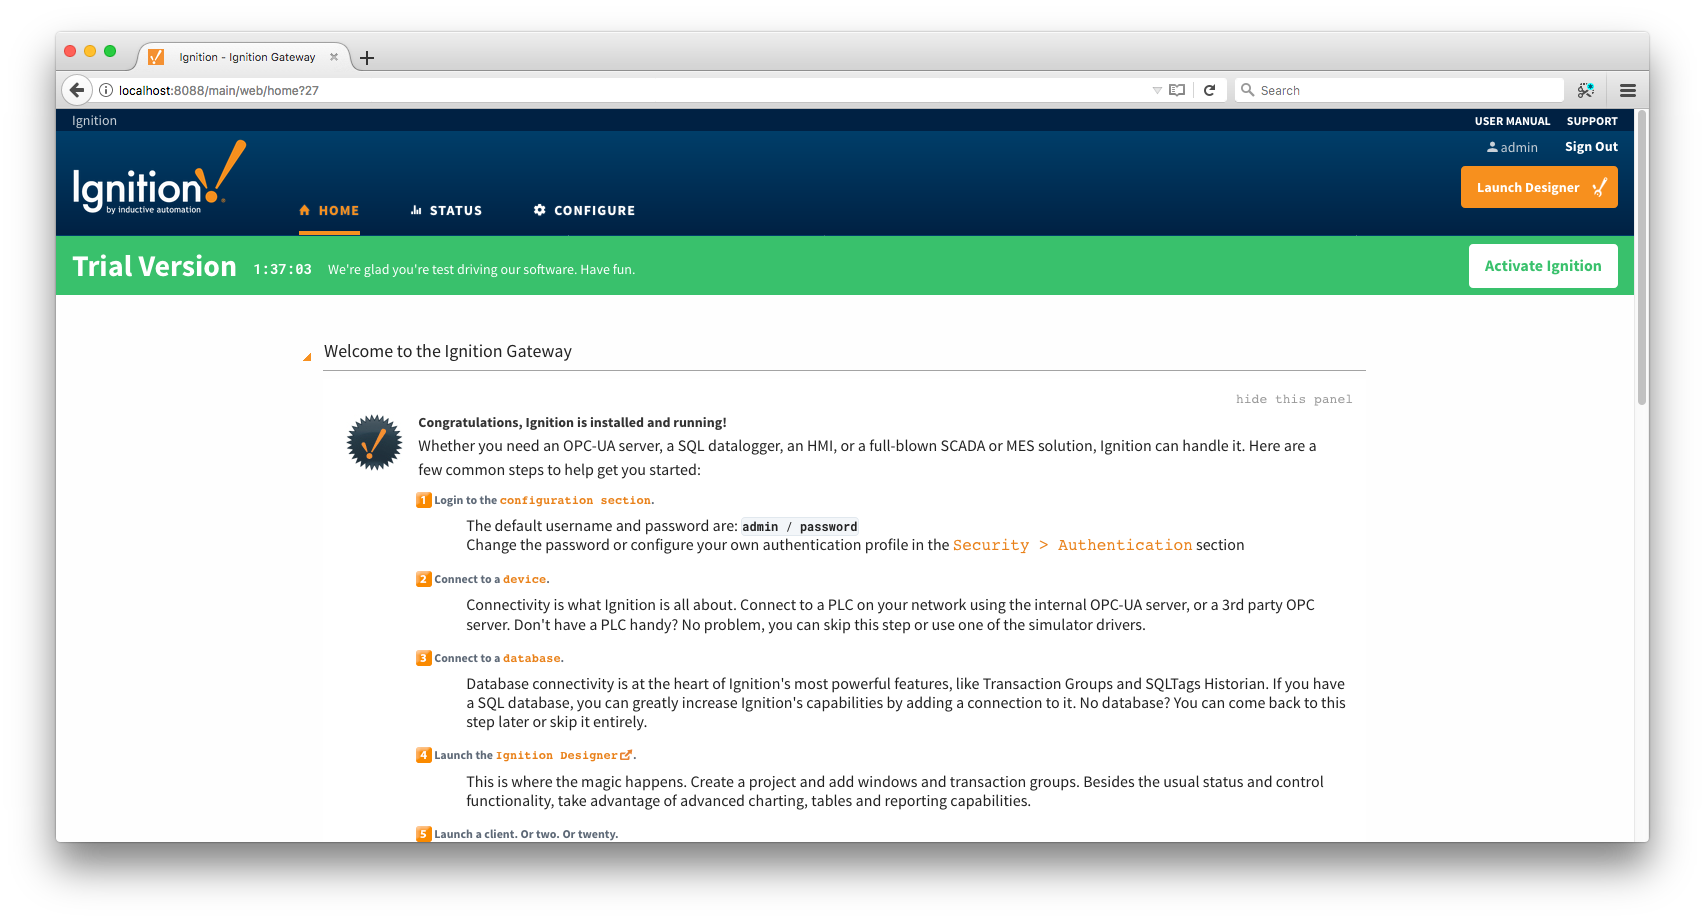Click Launch a client. Or two. Or twenty.
The height and width of the screenshot is (922, 1705).
526,834
